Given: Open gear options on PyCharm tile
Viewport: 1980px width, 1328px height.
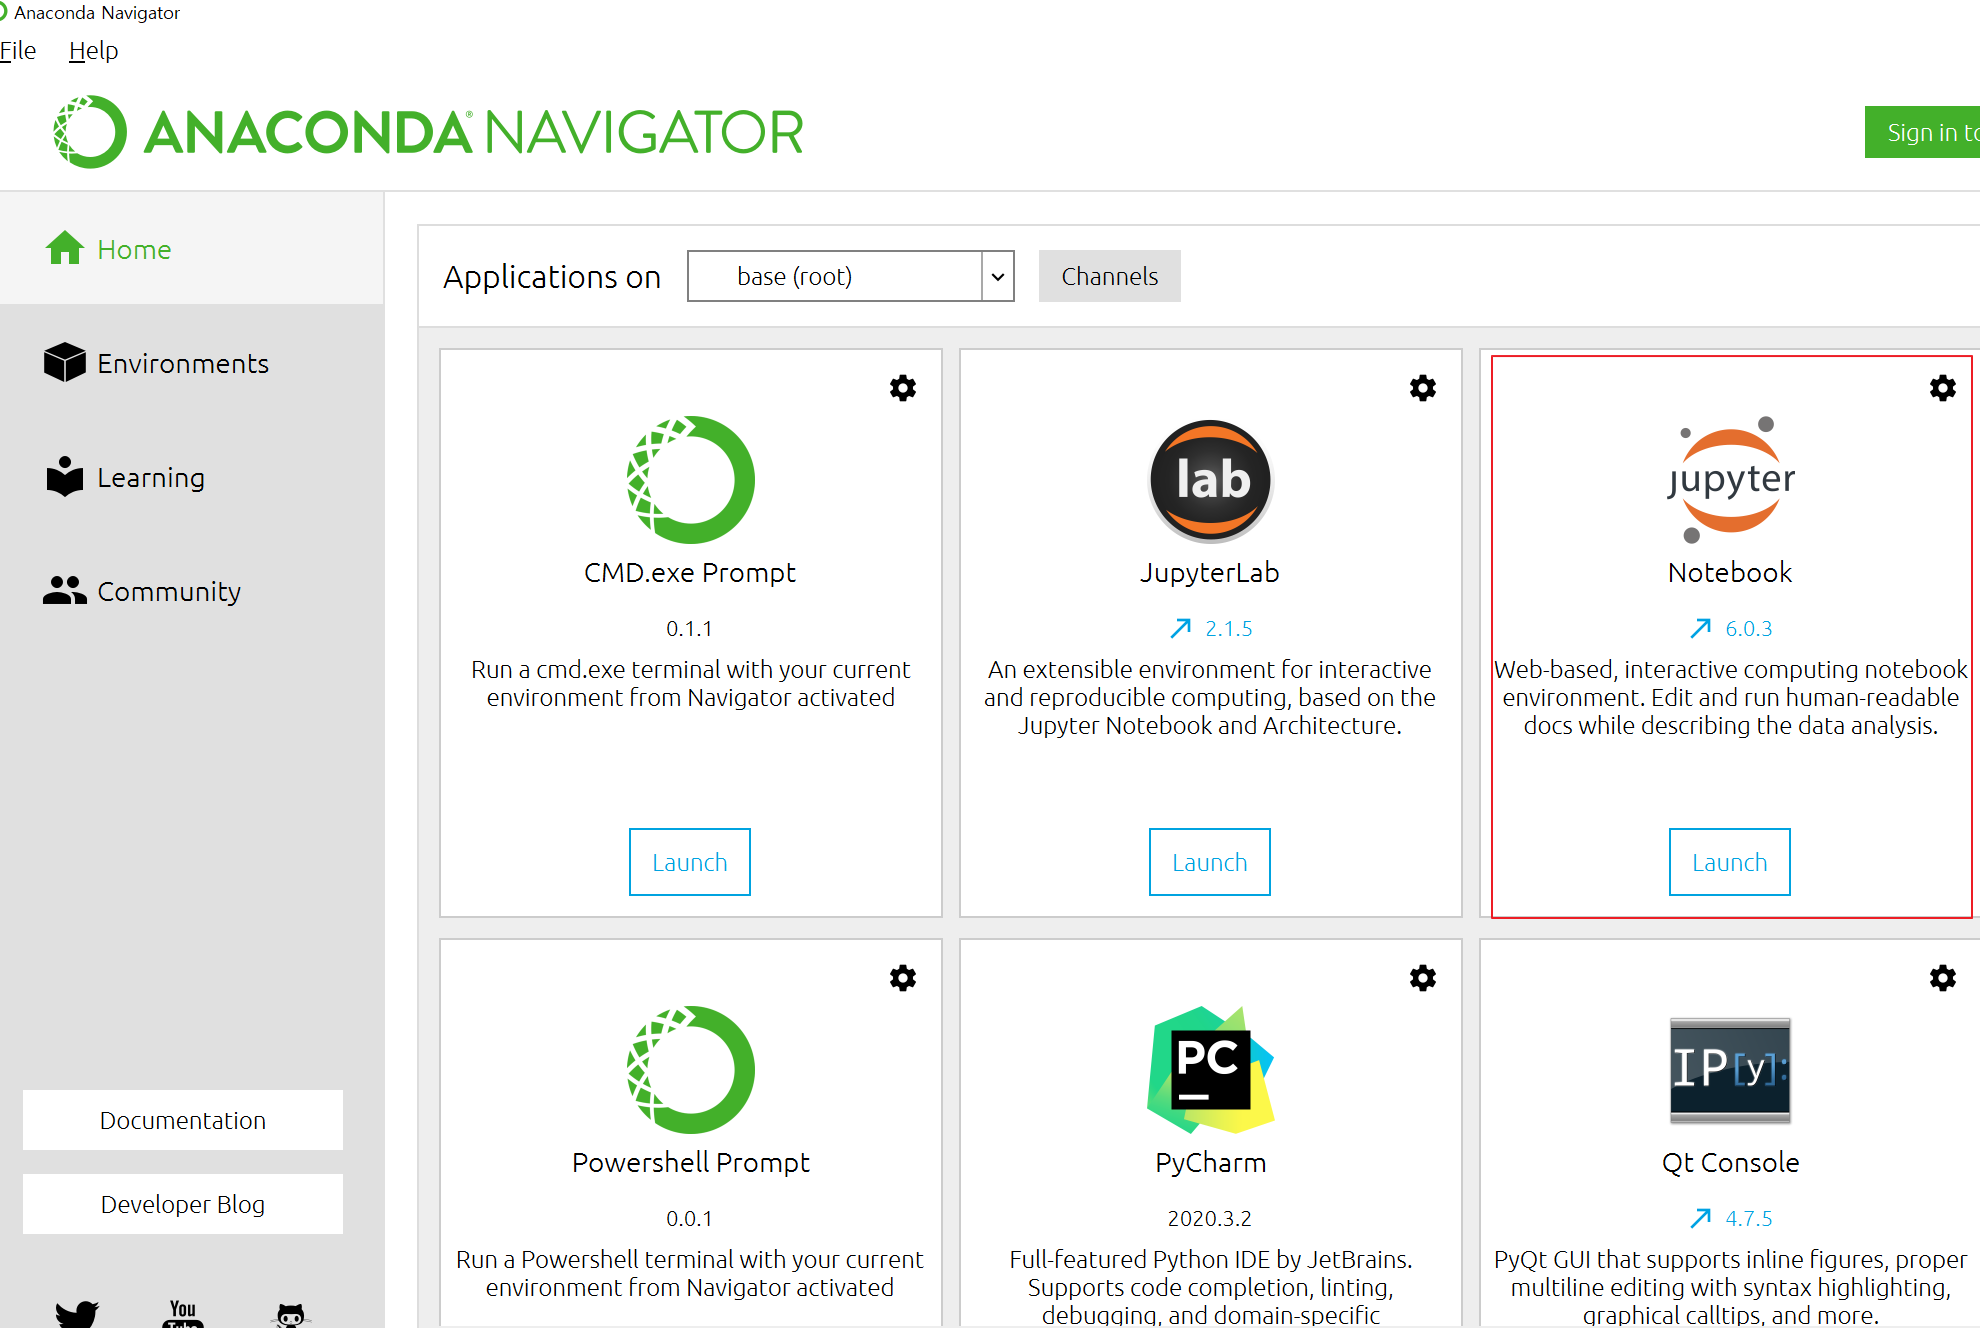Looking at the screenshot, I should coord(1423,978).
